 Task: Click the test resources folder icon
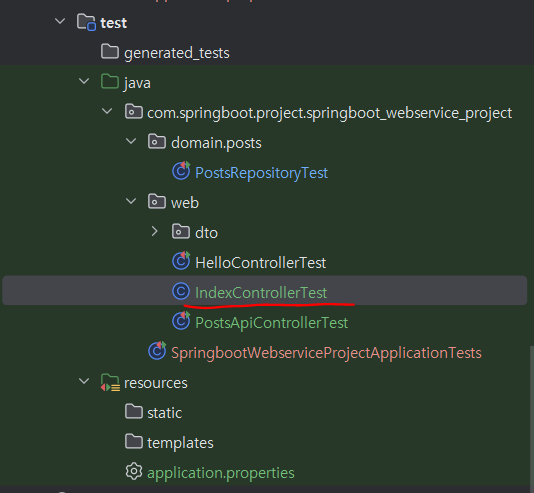[x=110, y=382]
